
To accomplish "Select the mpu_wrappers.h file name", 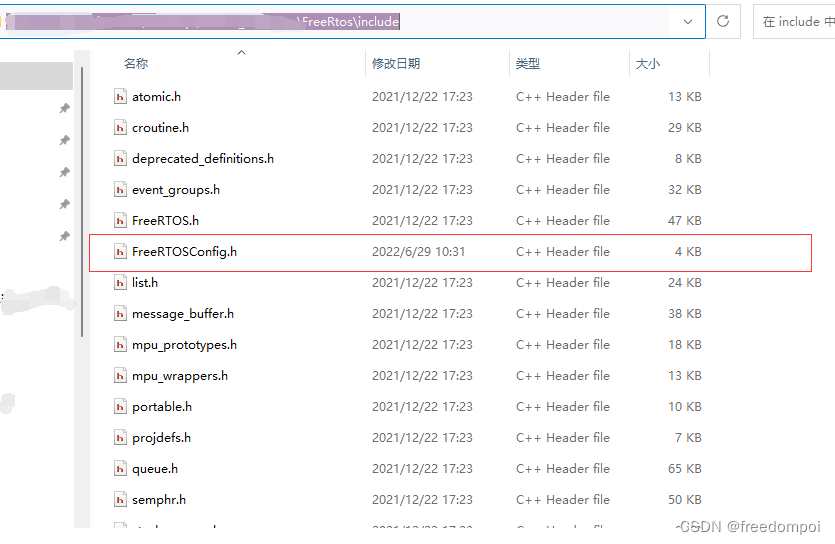I will tap(179, 376).
